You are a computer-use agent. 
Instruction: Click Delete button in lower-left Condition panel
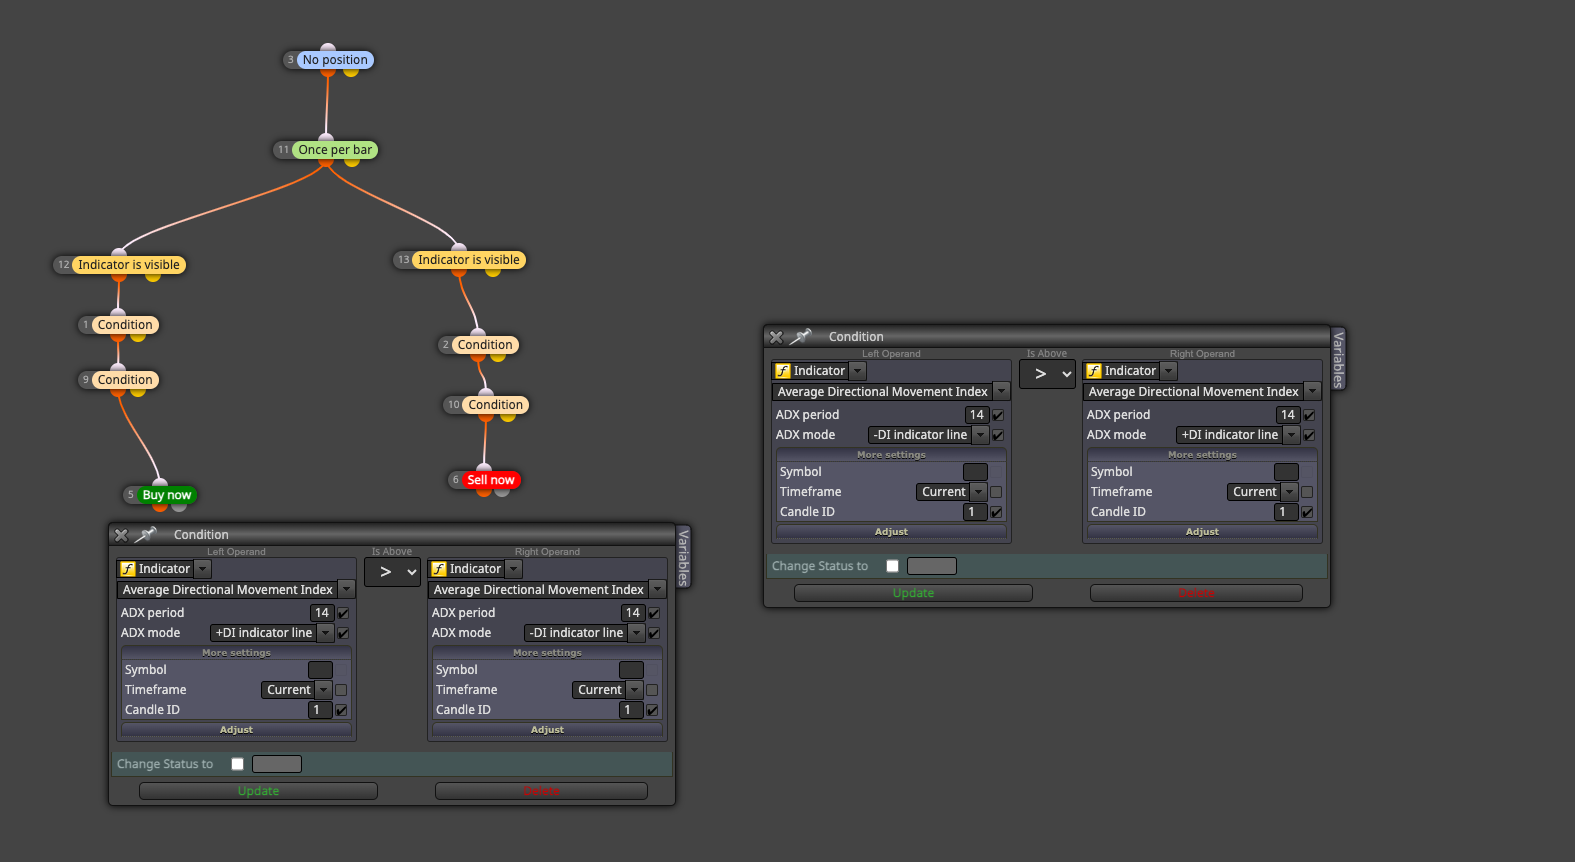point(541,791)
